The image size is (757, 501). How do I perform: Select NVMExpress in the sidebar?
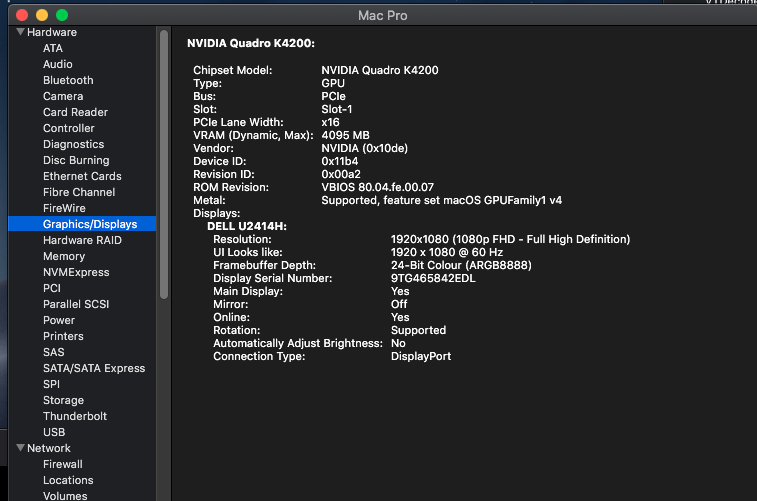[x=76, y=272]
